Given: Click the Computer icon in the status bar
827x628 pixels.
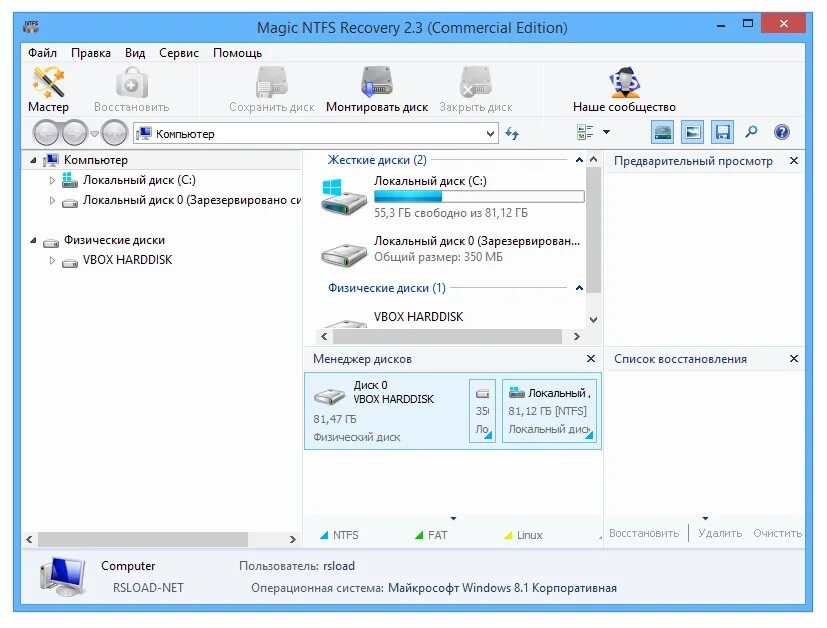Looking at the screenshot, I should 62,576.
